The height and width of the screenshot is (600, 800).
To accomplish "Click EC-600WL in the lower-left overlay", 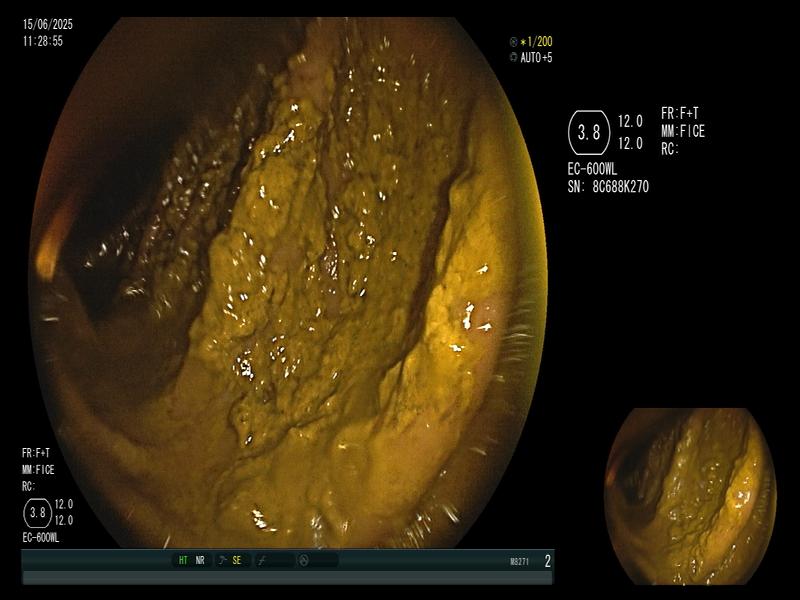I will pyautogui.click(x=41, y=538).
